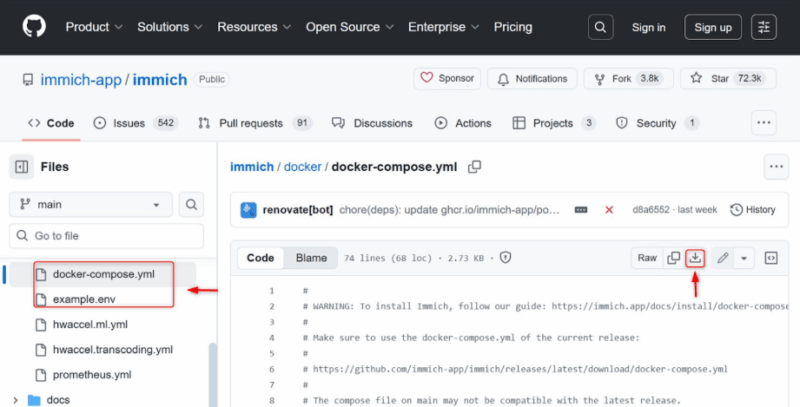Download raw file icon

(x=695, y=258)
